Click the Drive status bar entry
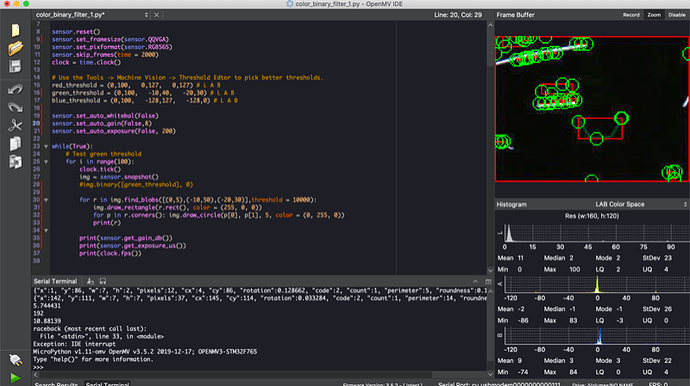The width and height of the screenshot is (690, 386). tap(602, 384)
